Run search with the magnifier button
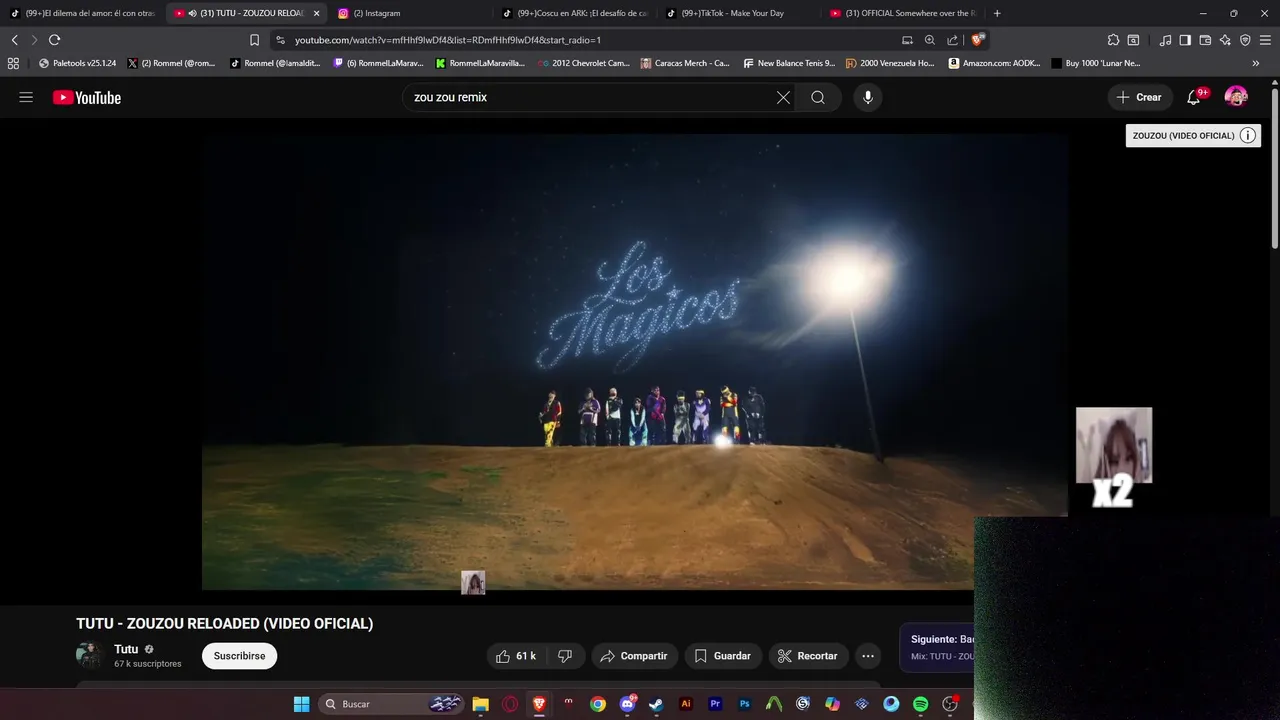The width and height of the screenshot is (1280, 720). point(818,97)
